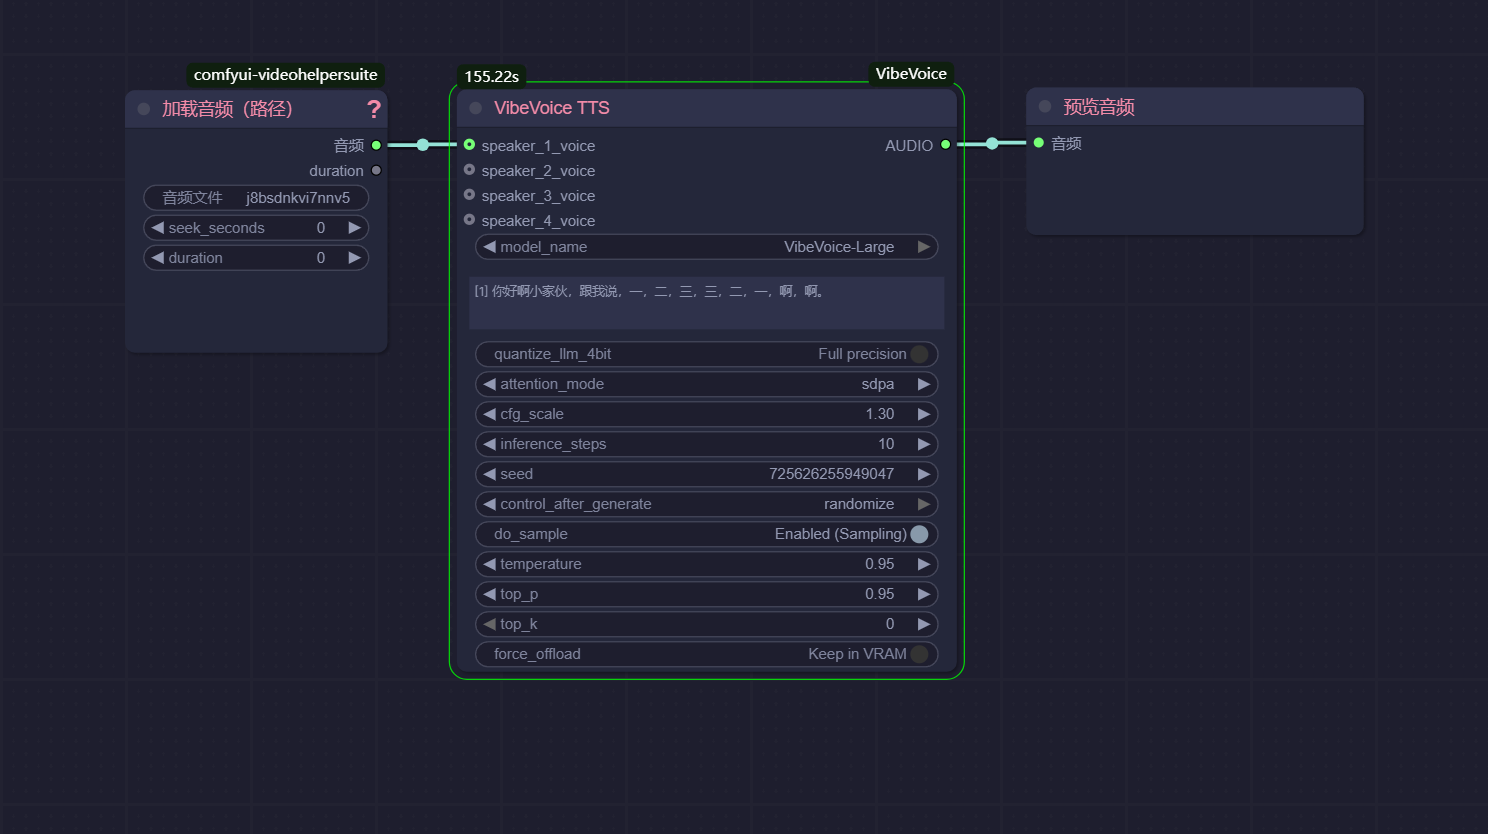Collapse the VibeVoice TTS node via its dot
The height and width of the screenshot is (834, 1488).
(476, 108)
